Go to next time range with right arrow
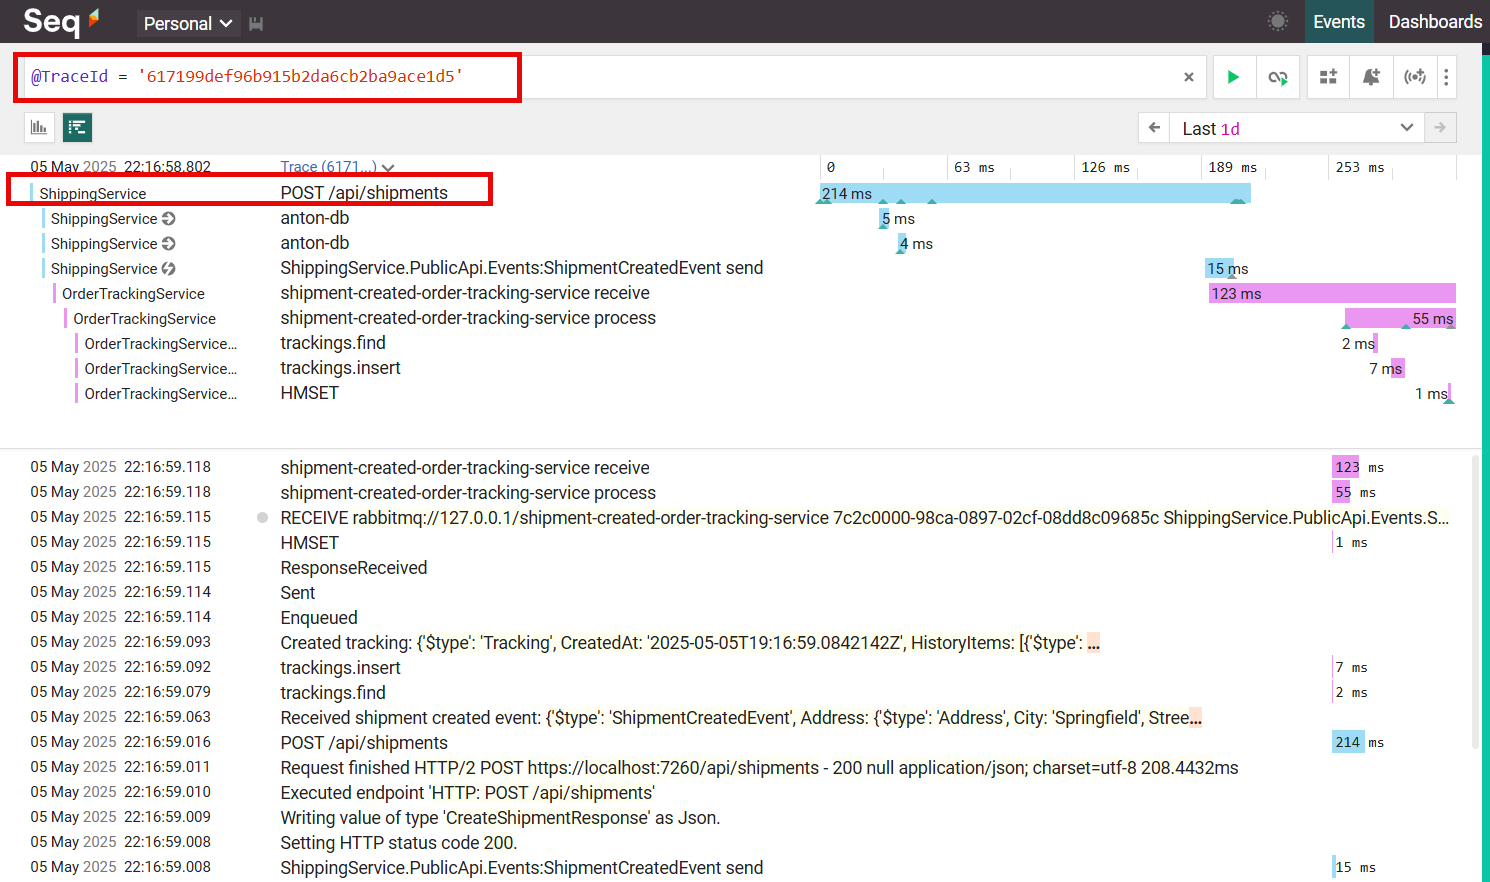This screenshot has width=1490, height=882. [x=1440, y=128]
